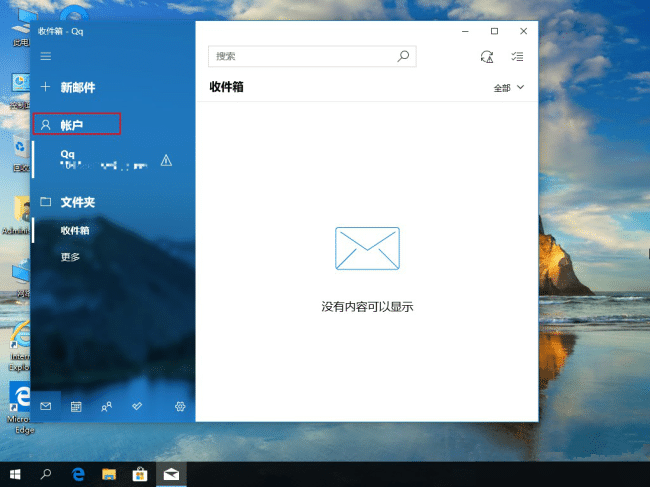The height and width of the screenshot is (487, 650).
Task: Sync this view with the refresh icon
Action: [x=487, y=56]
